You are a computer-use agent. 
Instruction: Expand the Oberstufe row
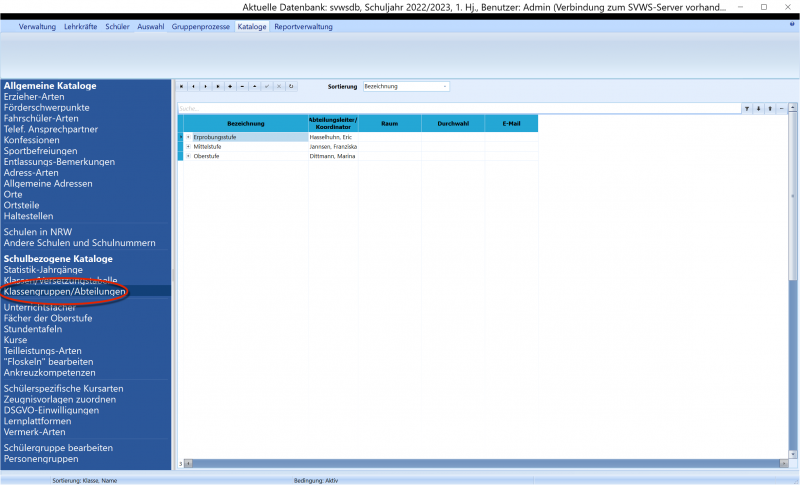[x=188, y=156]
